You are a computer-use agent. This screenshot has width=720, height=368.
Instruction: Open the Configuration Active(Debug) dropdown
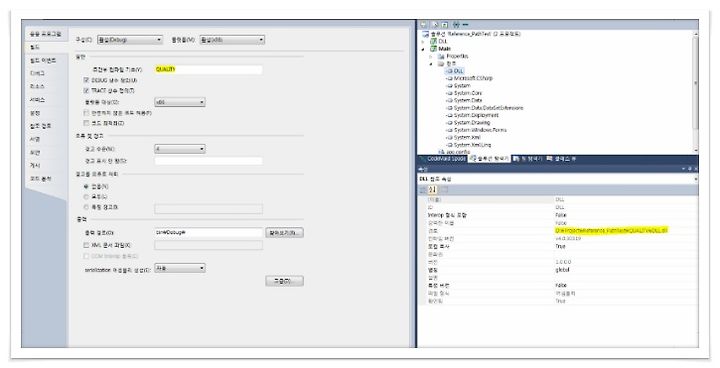coord(130,40)
